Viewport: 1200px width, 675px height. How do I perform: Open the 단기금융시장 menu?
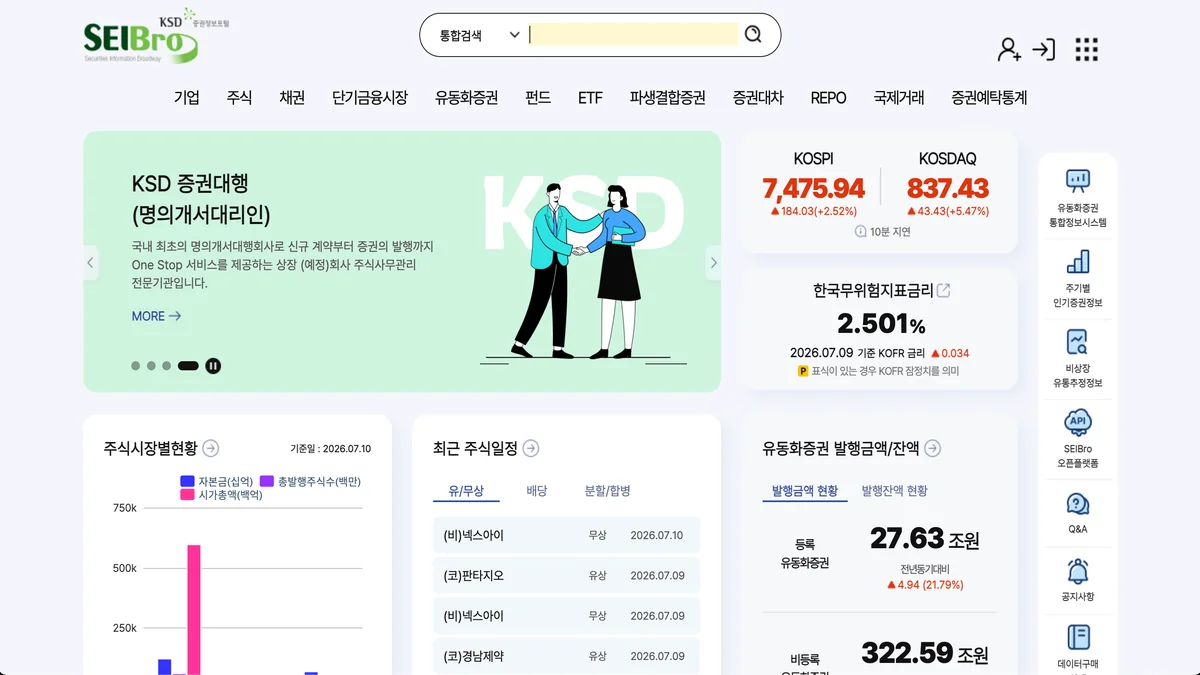point(370,98)
